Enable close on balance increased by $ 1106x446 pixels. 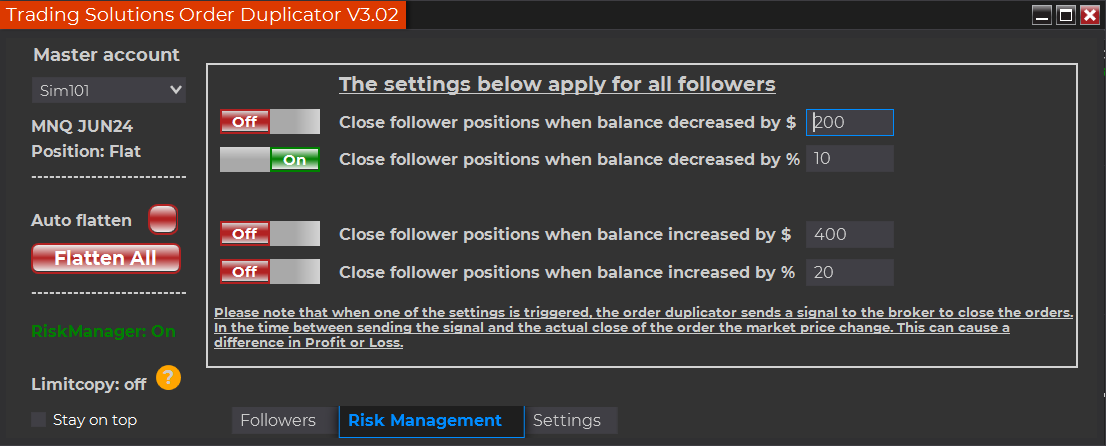pyautogui.click(x=270, y=234)
